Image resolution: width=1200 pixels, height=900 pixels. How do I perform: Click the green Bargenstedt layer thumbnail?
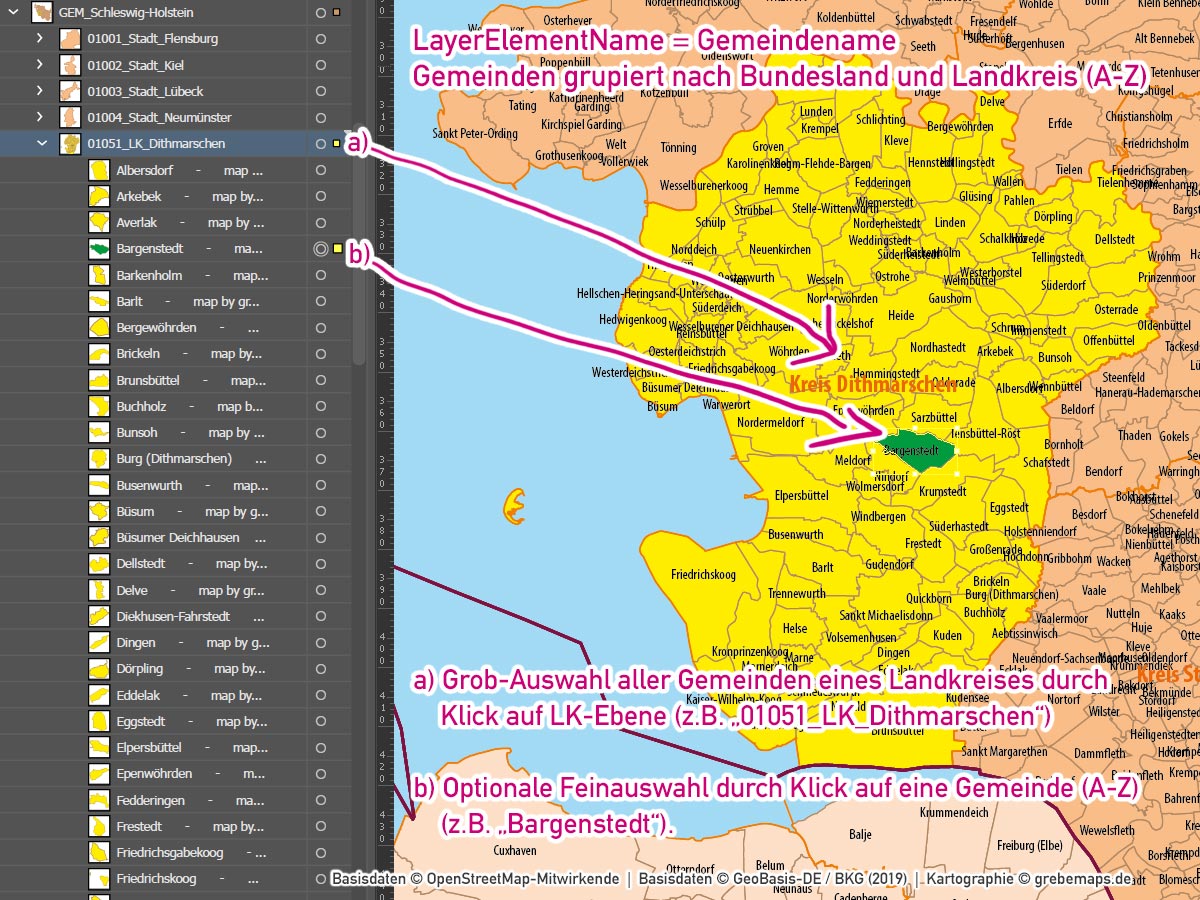coord(98,249)
